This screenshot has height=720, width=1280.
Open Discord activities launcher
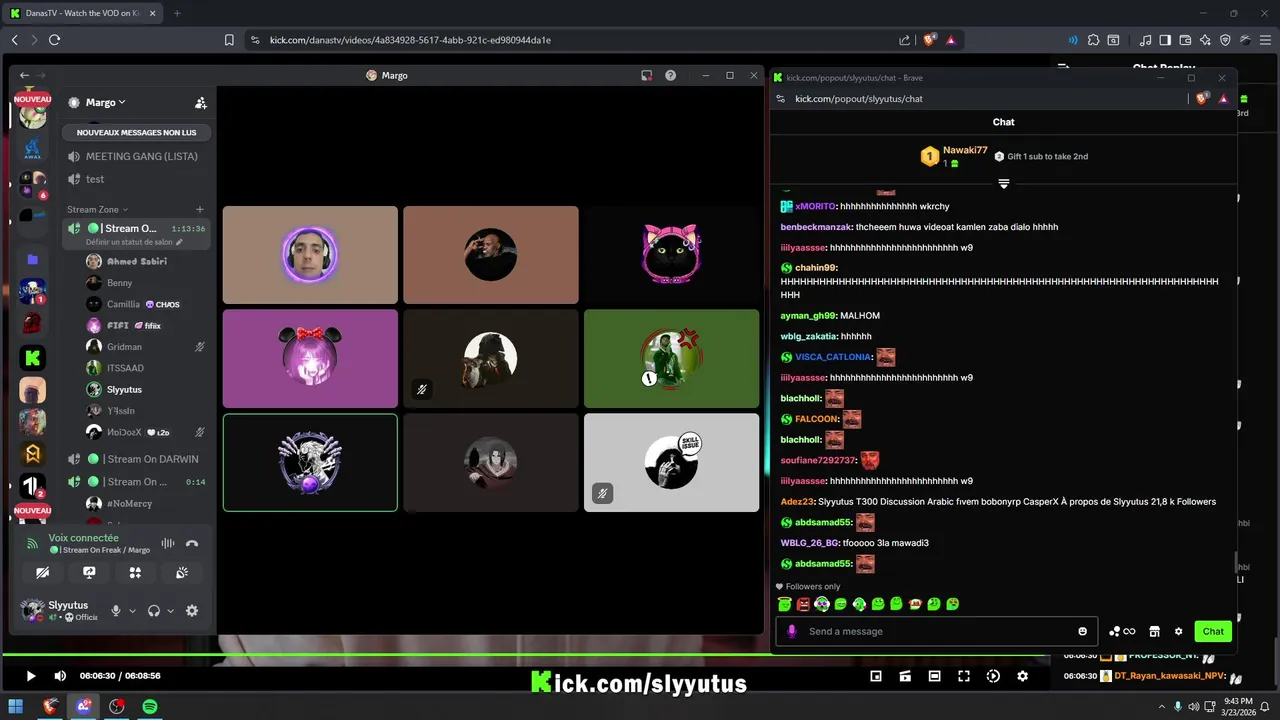(x=135, y=573)
